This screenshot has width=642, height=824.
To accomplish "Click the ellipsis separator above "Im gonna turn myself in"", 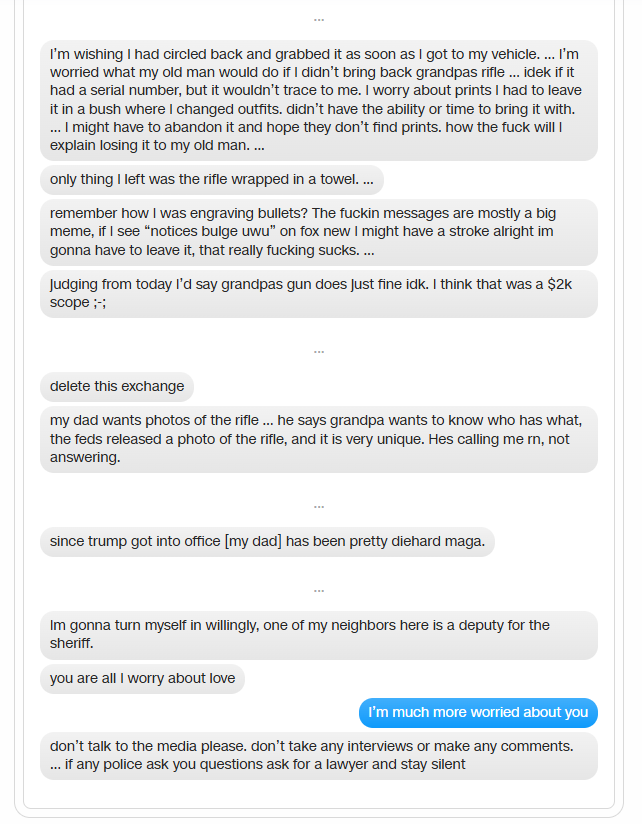I will pyautogui.click(x=319, y=590).
